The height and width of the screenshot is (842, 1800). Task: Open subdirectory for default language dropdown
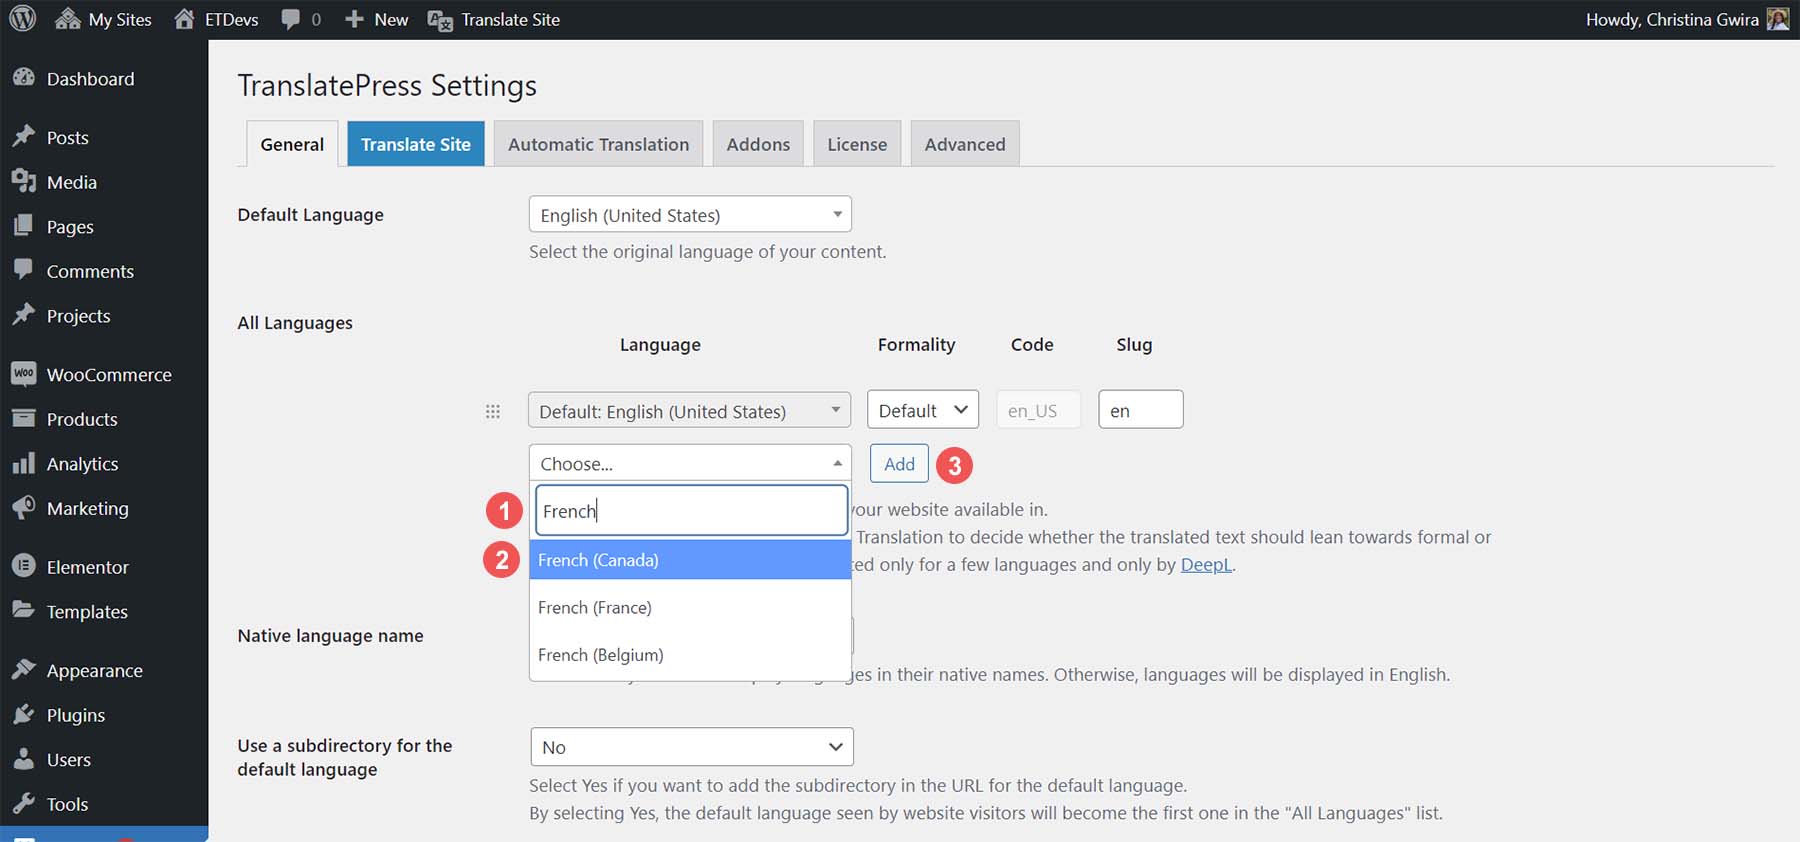coord(692,747)
